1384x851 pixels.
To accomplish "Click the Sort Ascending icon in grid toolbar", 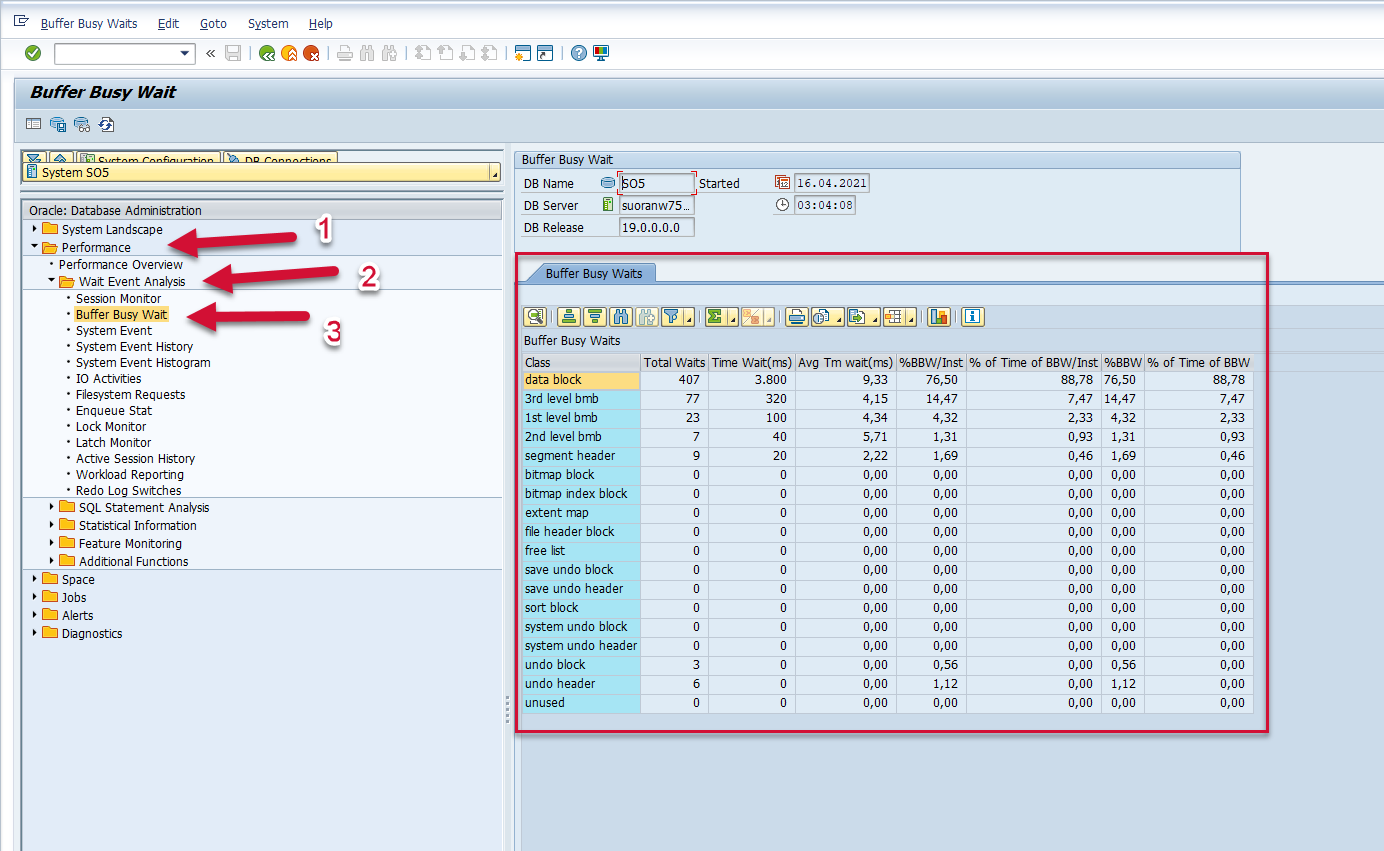I will coord(569,317).
